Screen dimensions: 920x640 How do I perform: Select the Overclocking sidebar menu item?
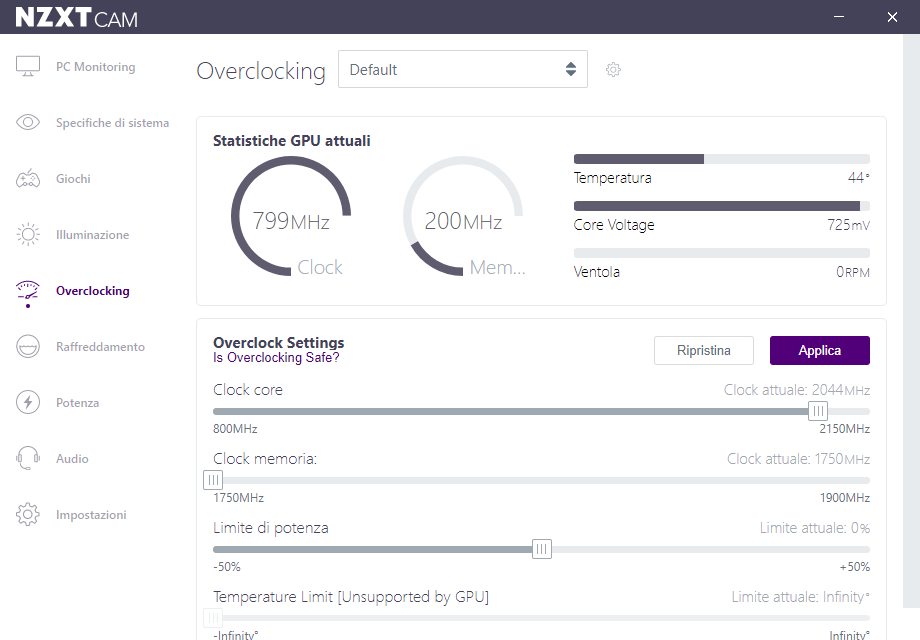[x=92, y=291]
